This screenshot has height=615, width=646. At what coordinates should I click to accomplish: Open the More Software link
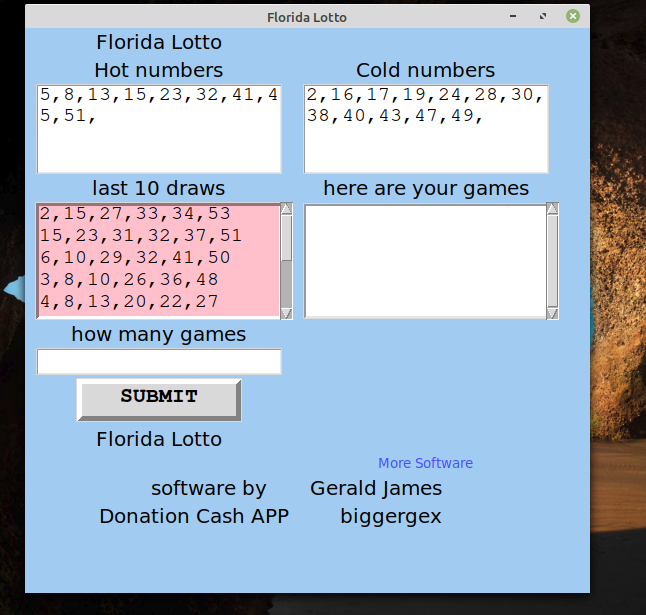(425, 463)
